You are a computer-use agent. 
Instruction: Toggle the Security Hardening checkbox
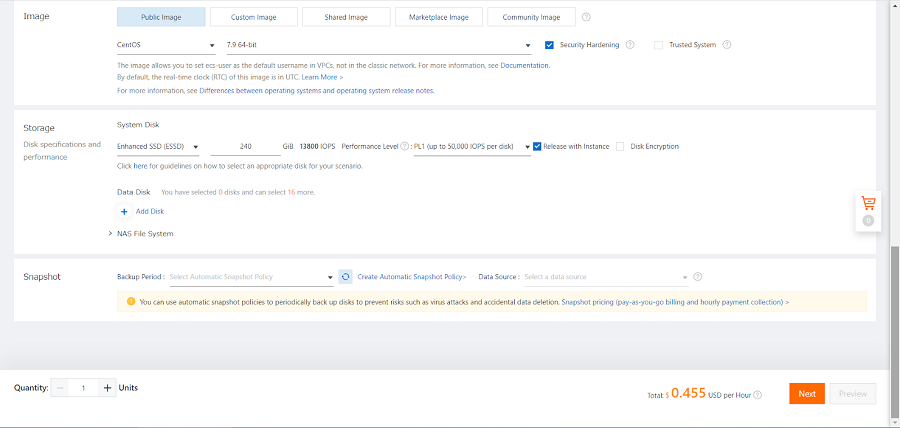pyautogui.click(x=550, y=45)
